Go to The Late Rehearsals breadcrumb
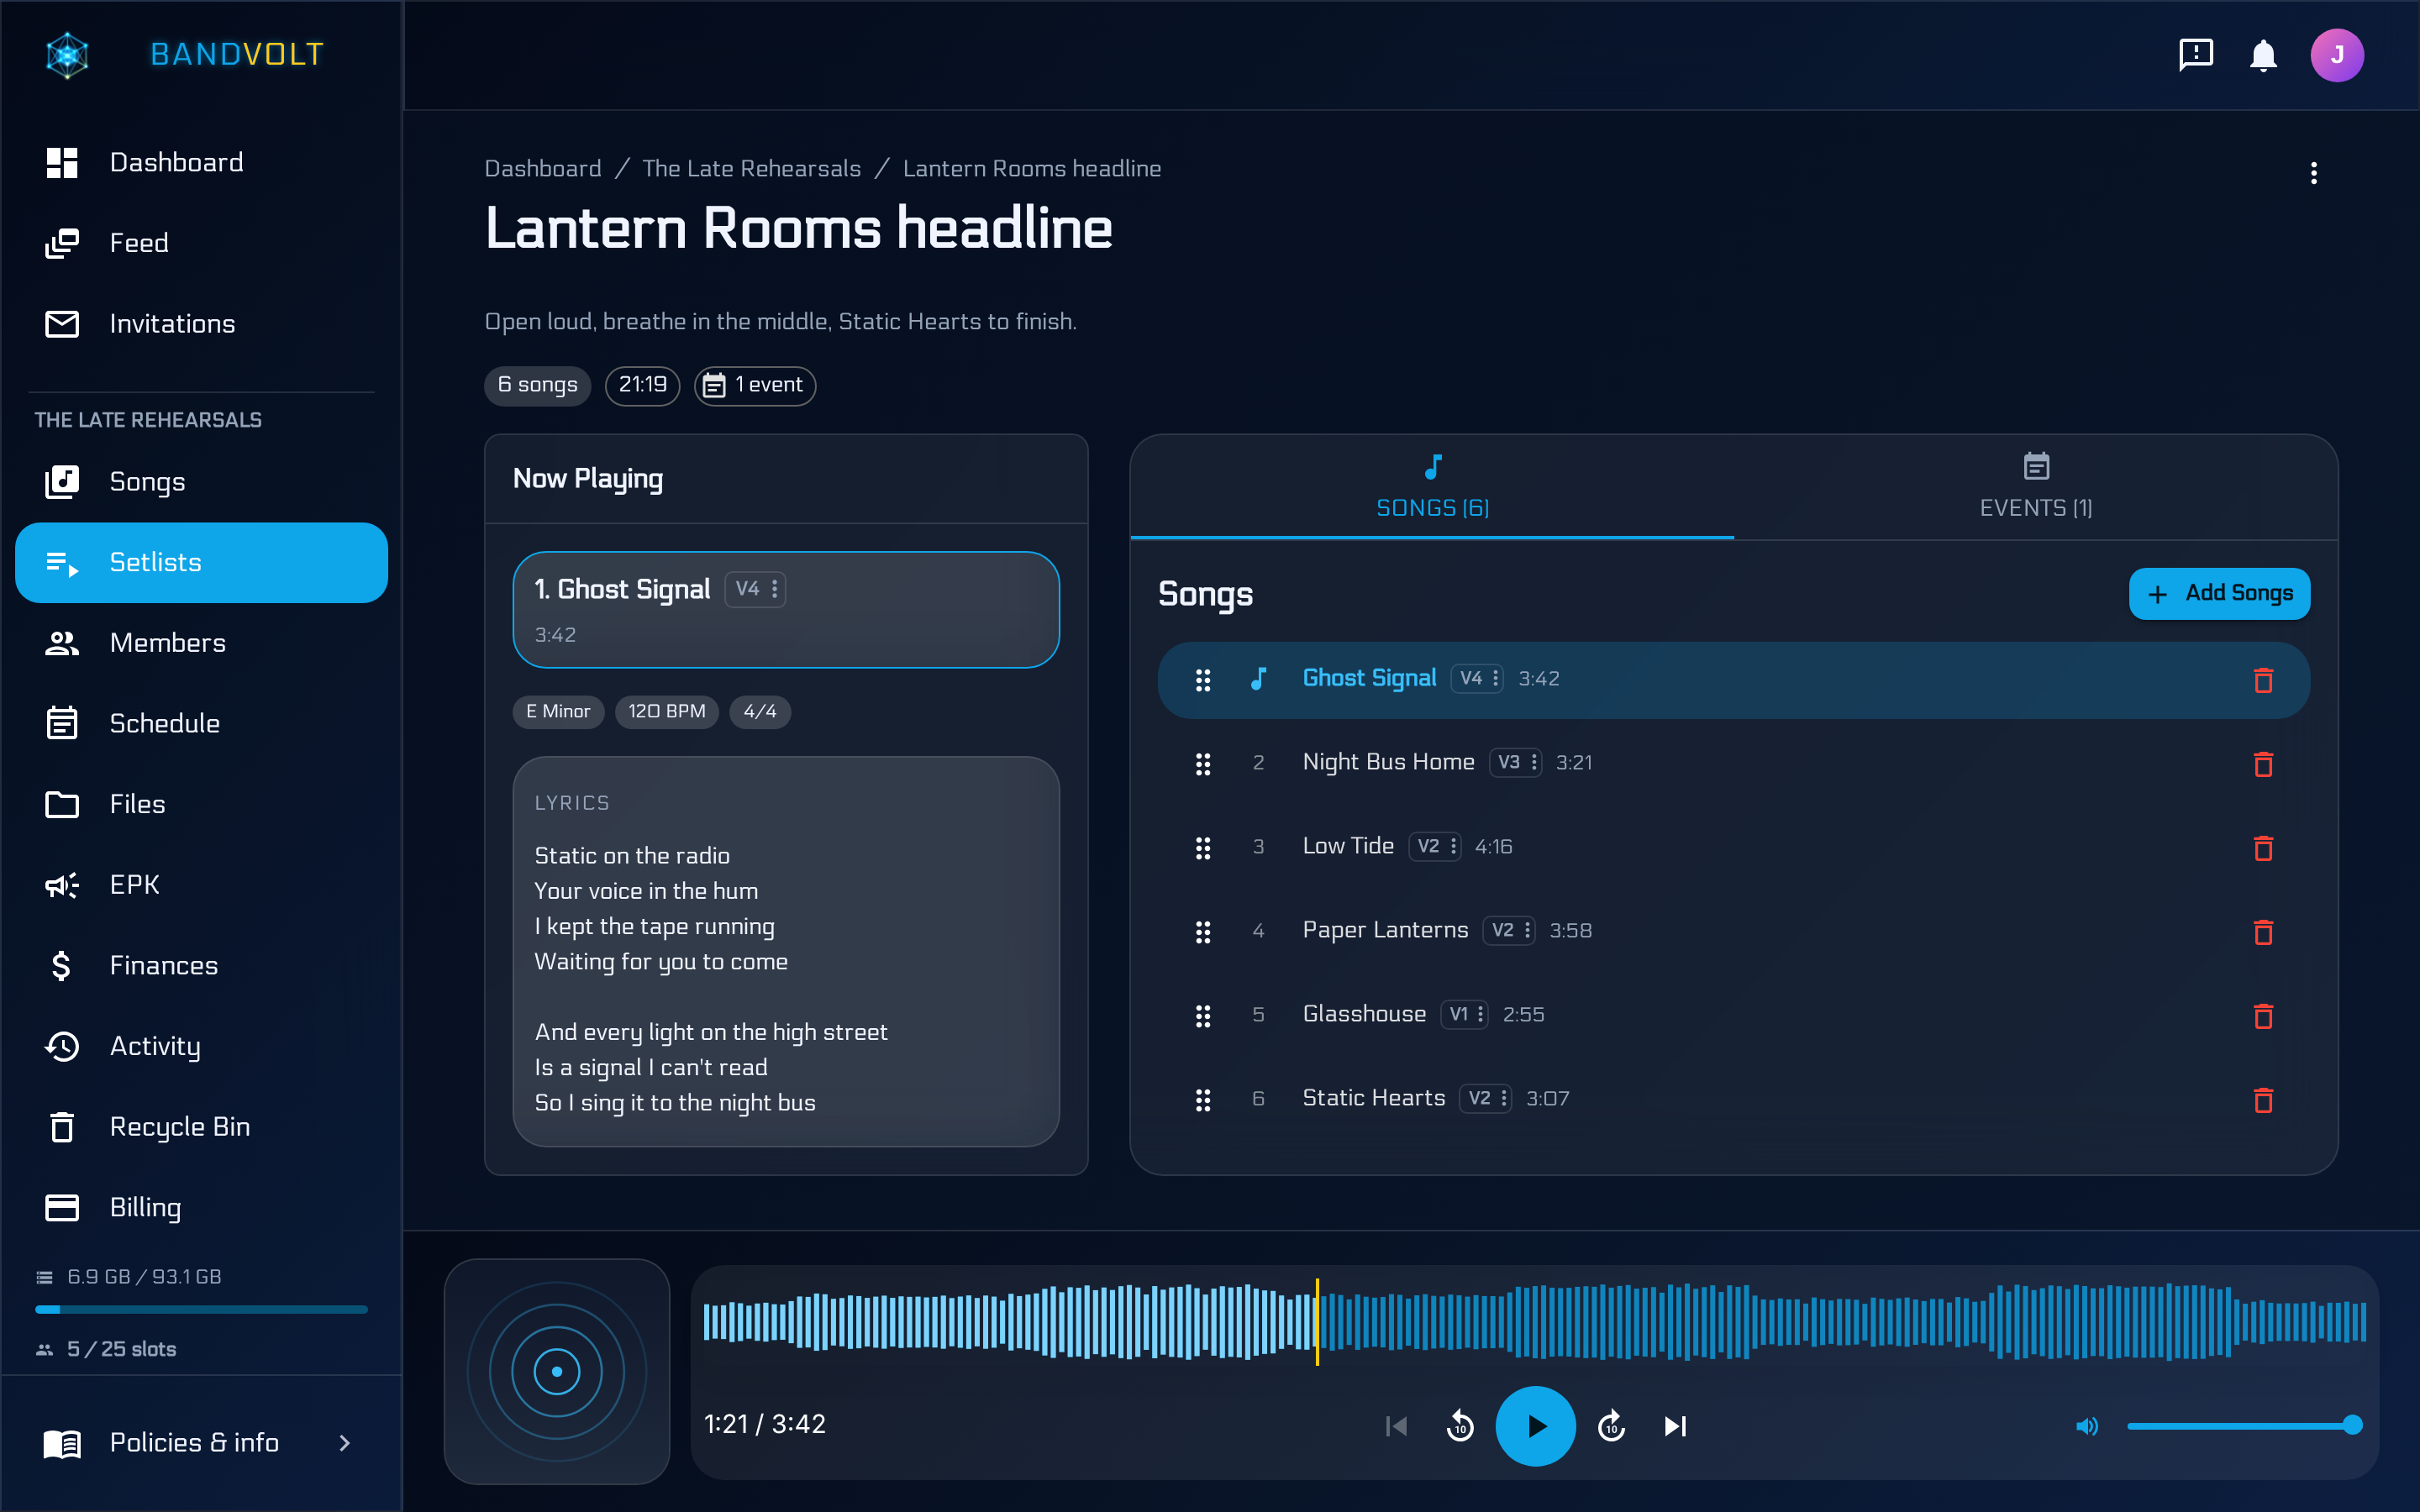Viewport: 2420px width, 1512px height. tap(751, 169)
